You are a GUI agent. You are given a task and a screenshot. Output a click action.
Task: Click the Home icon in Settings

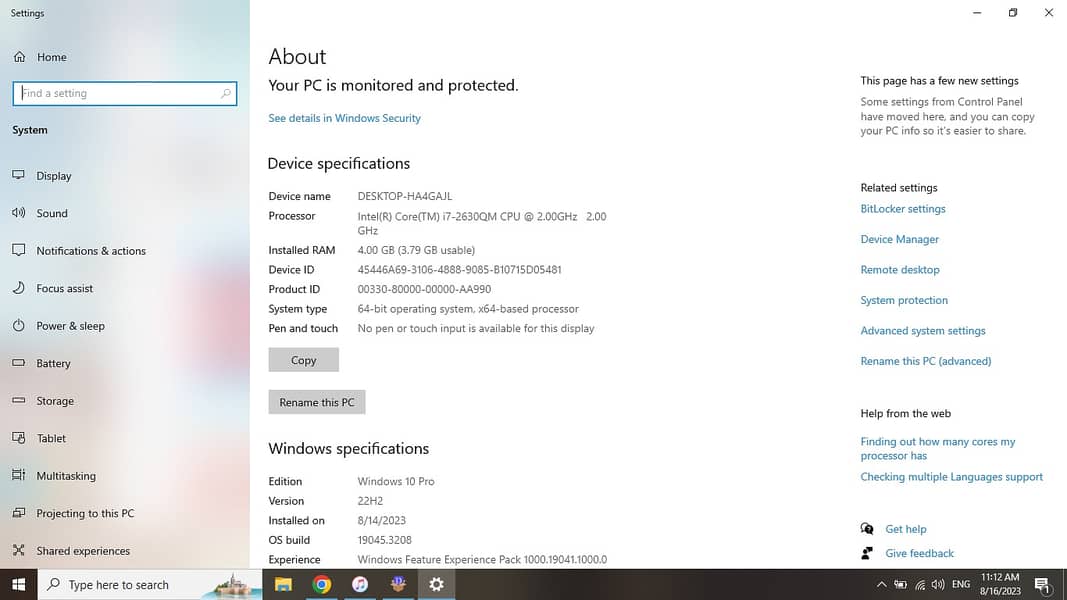[20, 57]
